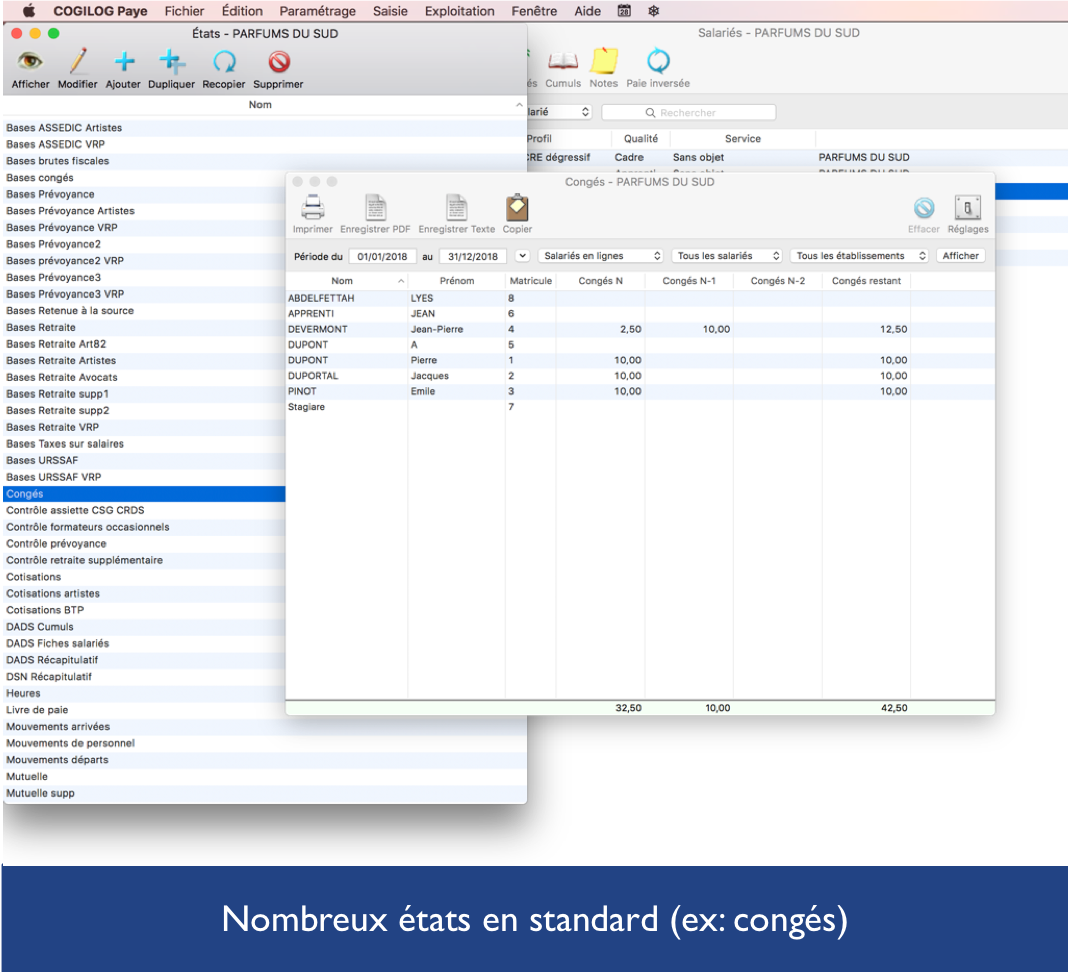
Task: Click the period end date field 31/12/2018
Action: click(x=473, y=257)
